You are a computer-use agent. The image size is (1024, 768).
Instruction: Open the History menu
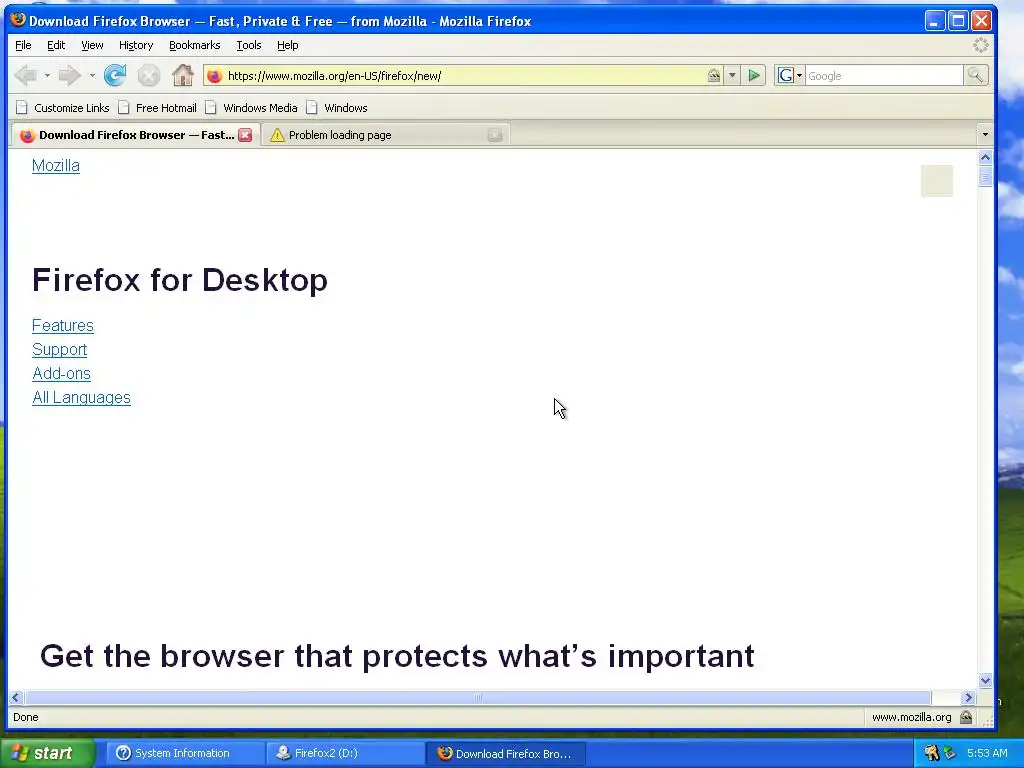136,45
